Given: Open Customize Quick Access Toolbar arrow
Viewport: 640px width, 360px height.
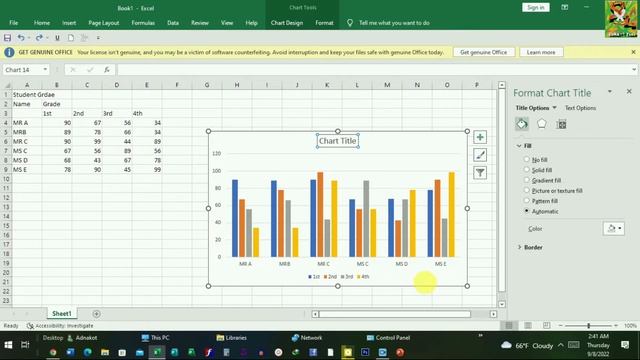Looking at the screenshot, I should click(98, 38).
